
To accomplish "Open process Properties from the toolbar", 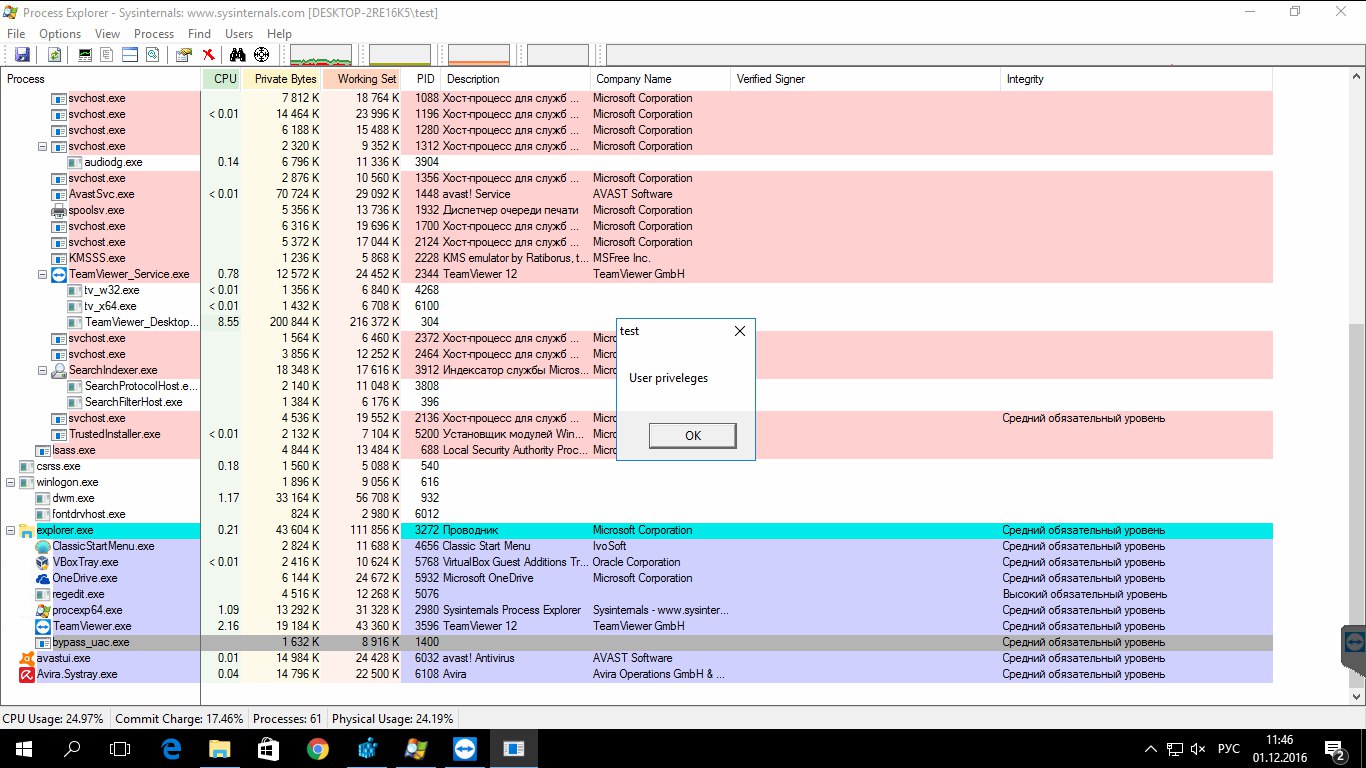I will pos(183,55).
